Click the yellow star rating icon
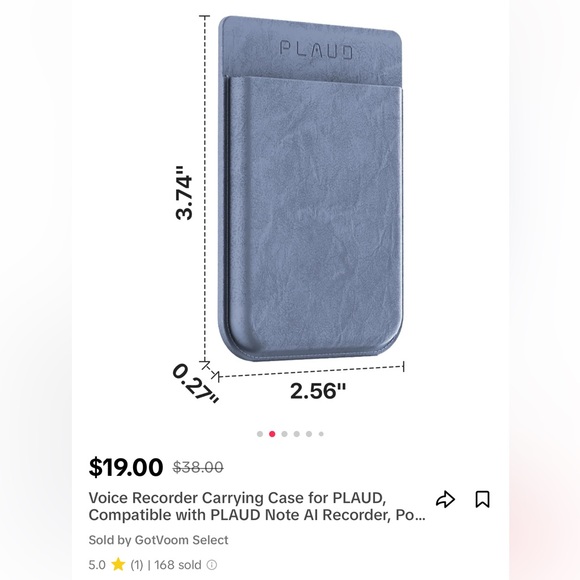 point(118,564)
